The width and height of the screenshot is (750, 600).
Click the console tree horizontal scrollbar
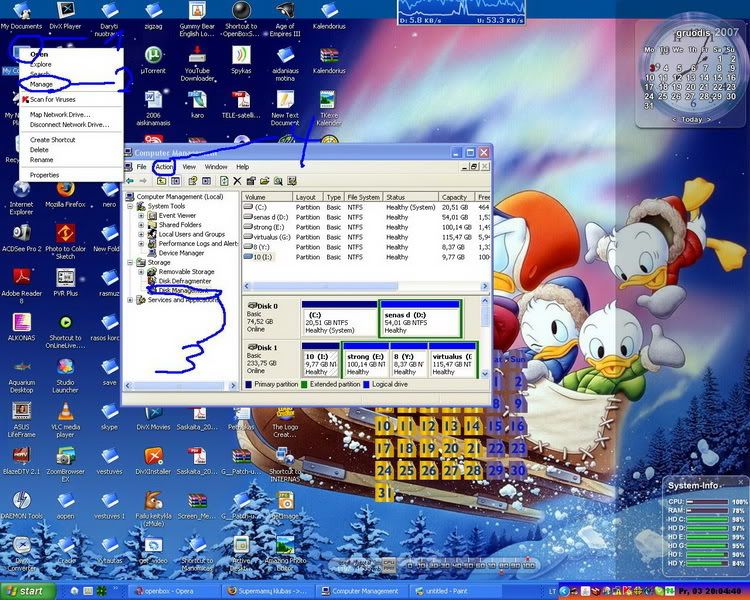tap(180, 386)
